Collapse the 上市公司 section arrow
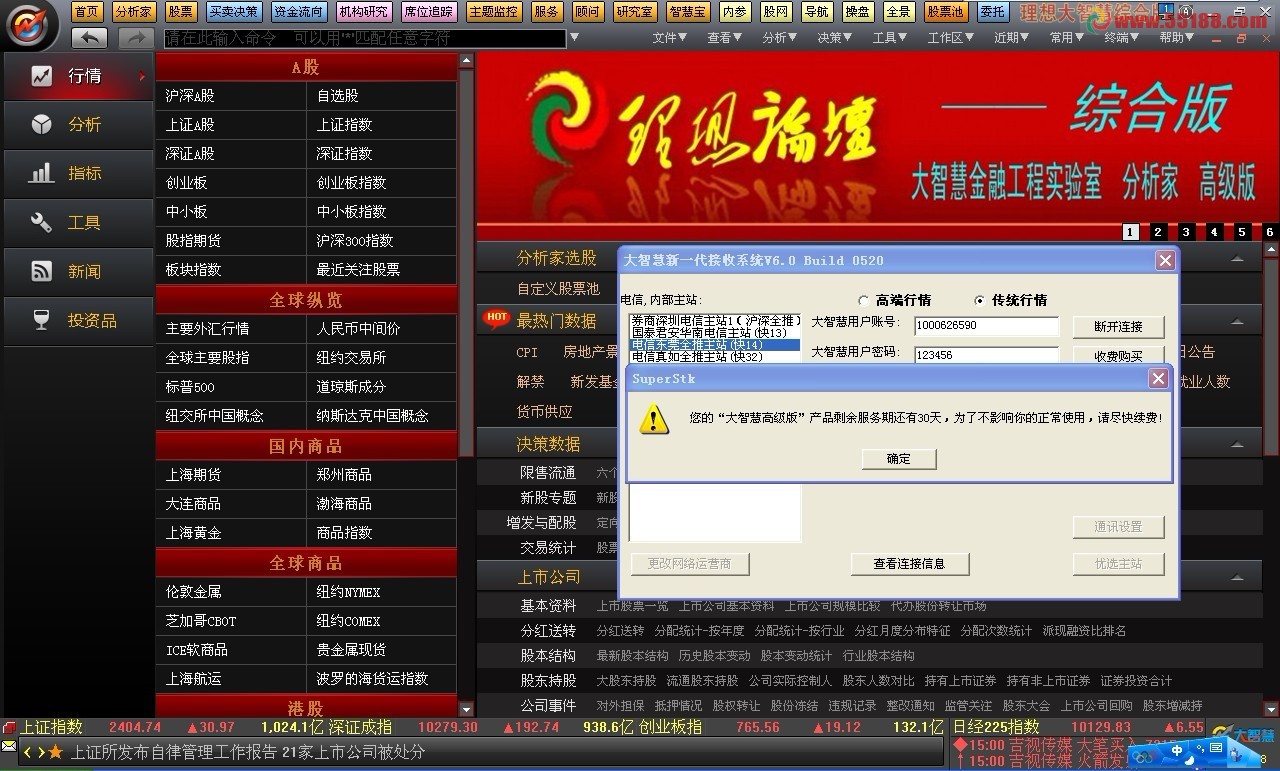Screen dimensions: 1280x771 (1238, 577)
